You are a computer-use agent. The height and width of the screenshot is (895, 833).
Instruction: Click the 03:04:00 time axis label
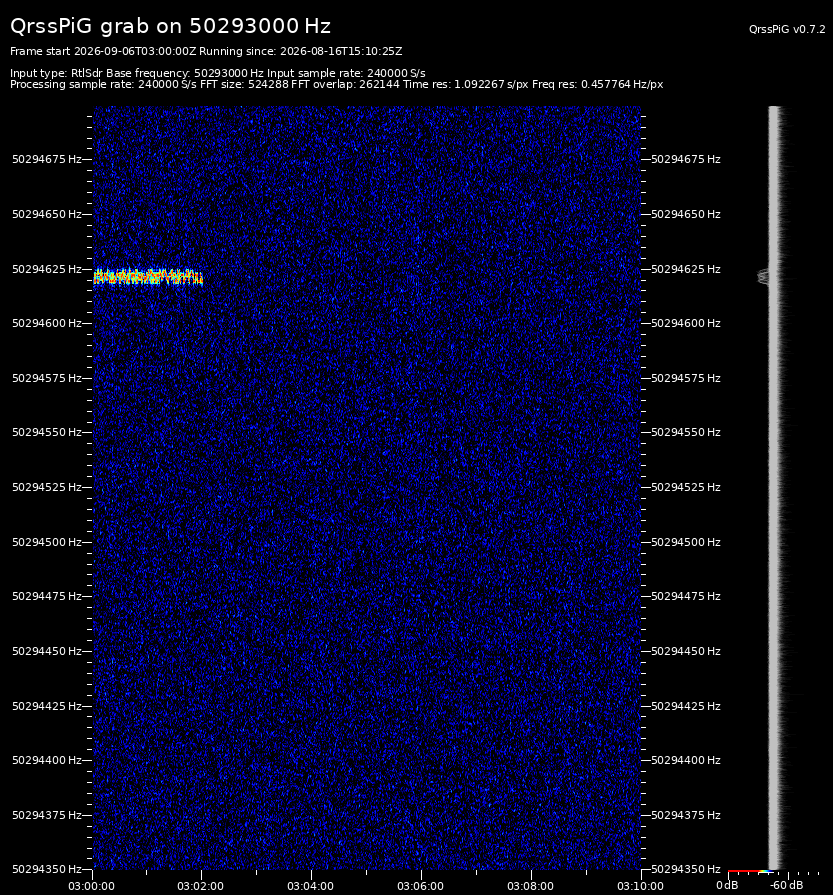311,886
